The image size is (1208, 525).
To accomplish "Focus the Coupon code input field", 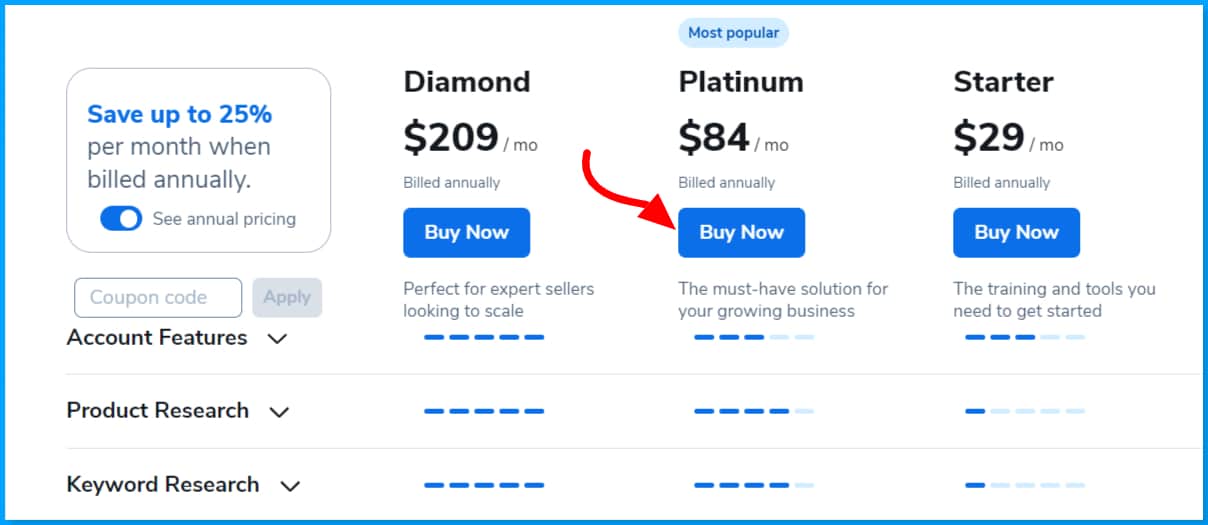I will click(x=158, y=298).
